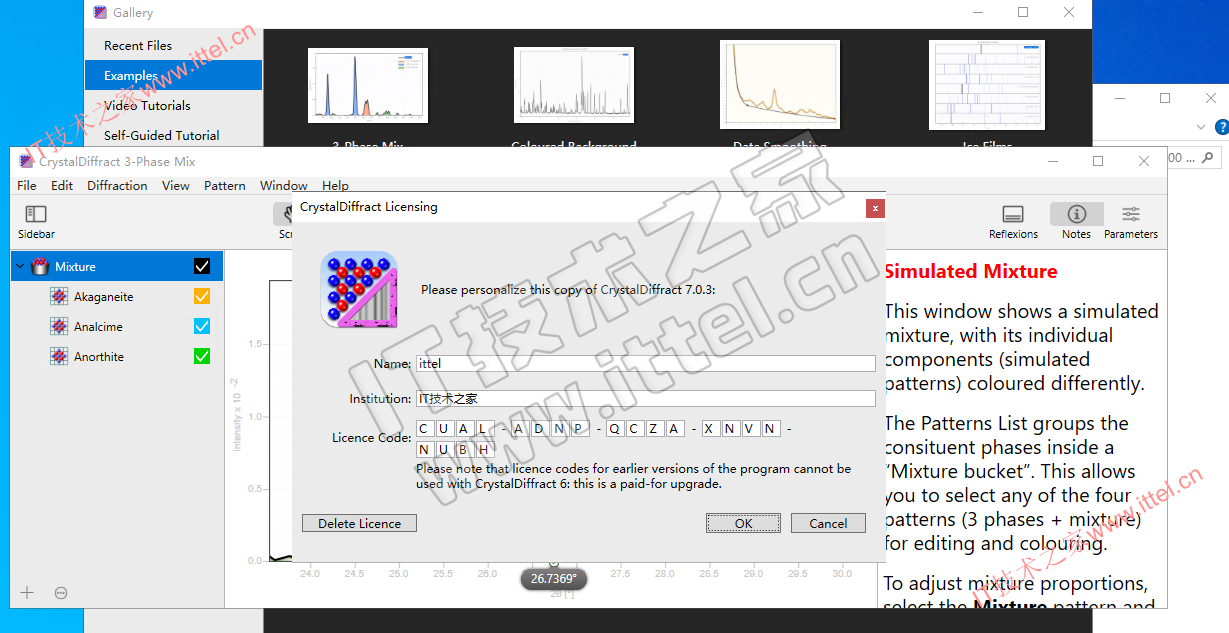Click the first licence code box 'C'
Image resolution: width=1229 pixels, height=633 pixels.
point(424,428)
